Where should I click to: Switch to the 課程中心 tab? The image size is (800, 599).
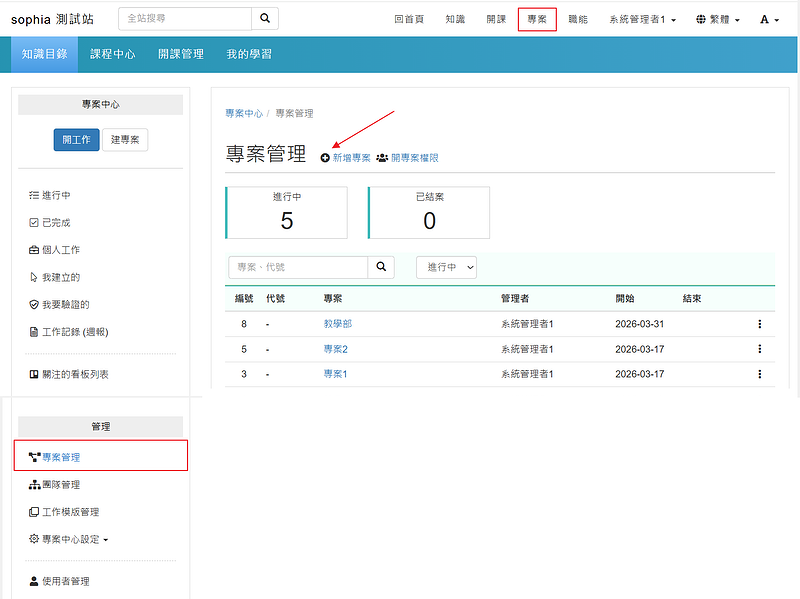click(112, 54)
